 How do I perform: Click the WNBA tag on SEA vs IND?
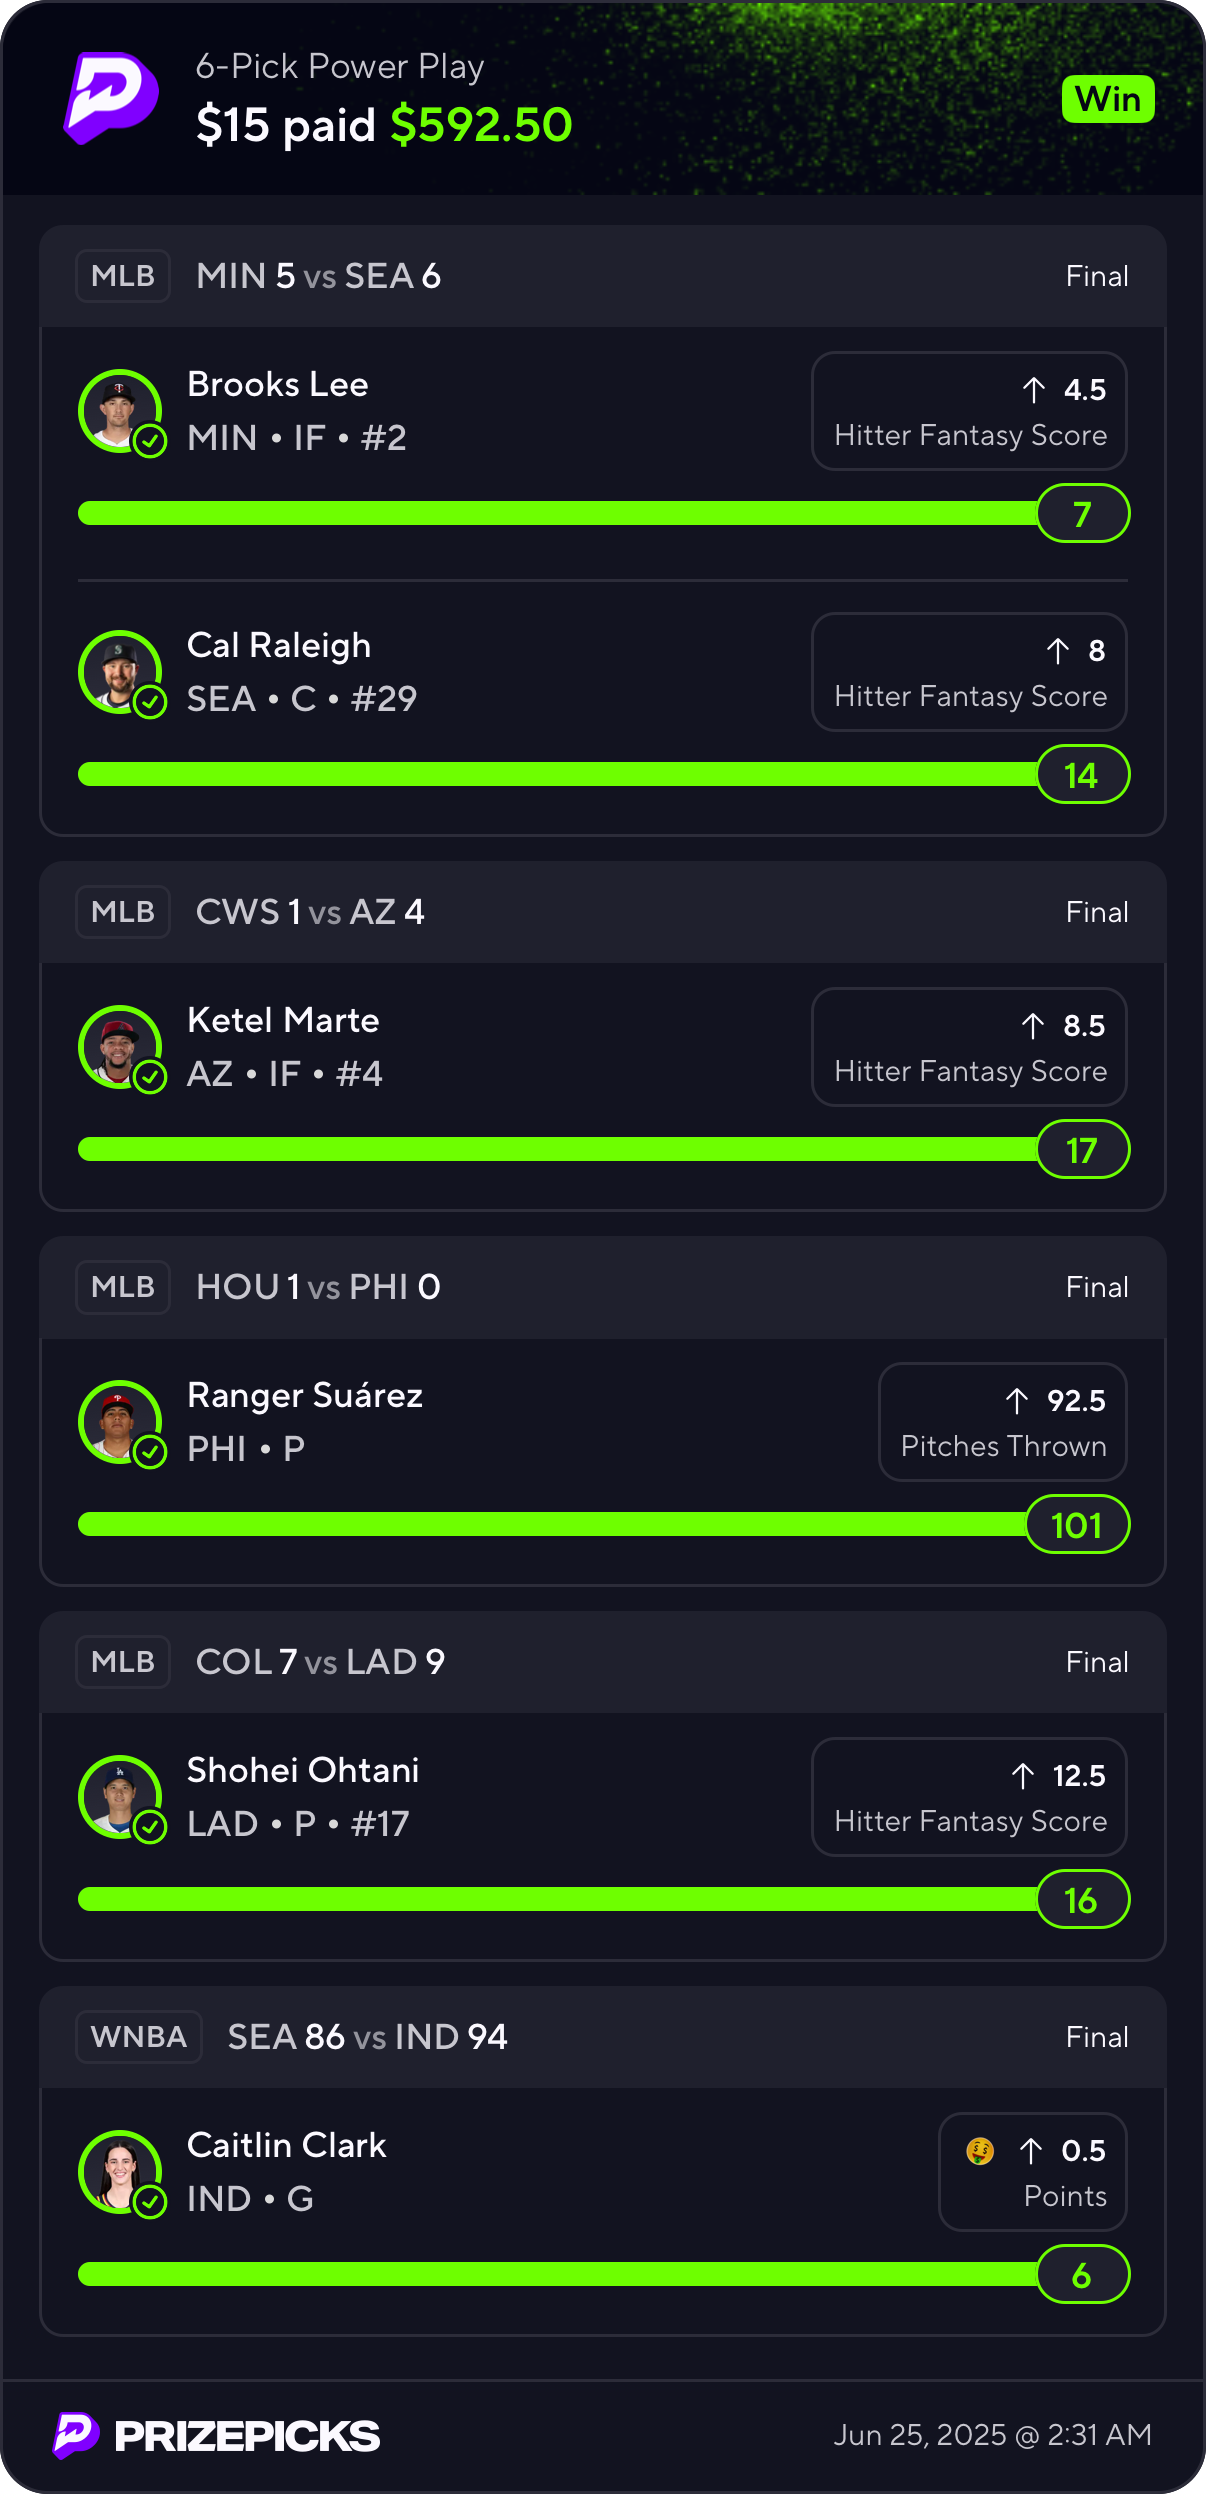[x=139, y=2037]
